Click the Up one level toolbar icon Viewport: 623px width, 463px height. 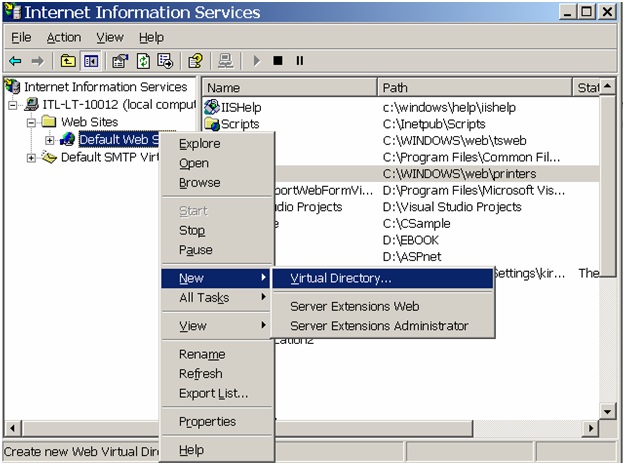tap(68, 61)
